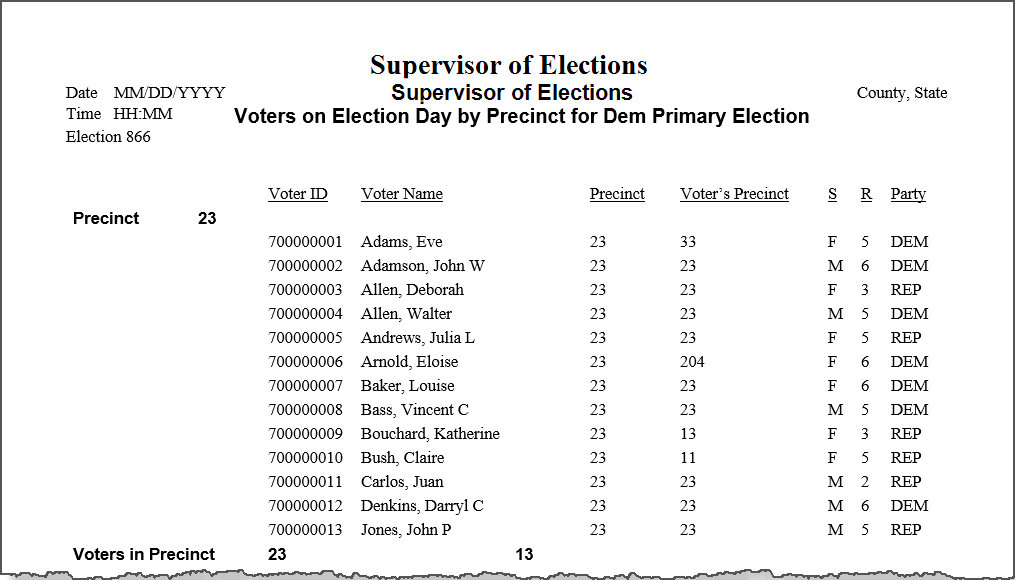This screenshot has height=580, width=1015.
Task: Click the Arnold, Eloise row name
Action: coord(409,362)
